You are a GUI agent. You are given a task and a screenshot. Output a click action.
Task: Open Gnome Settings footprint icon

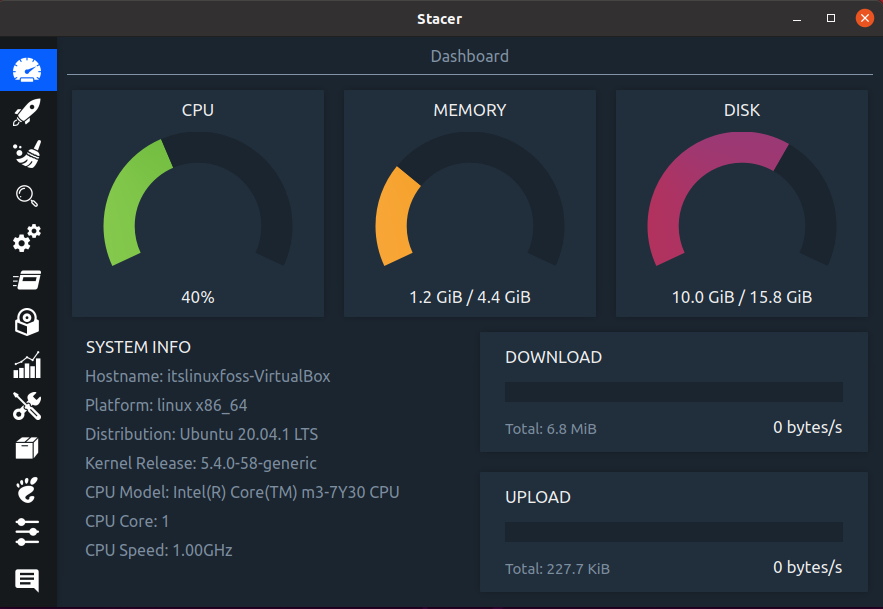click(x=28, y=490)
